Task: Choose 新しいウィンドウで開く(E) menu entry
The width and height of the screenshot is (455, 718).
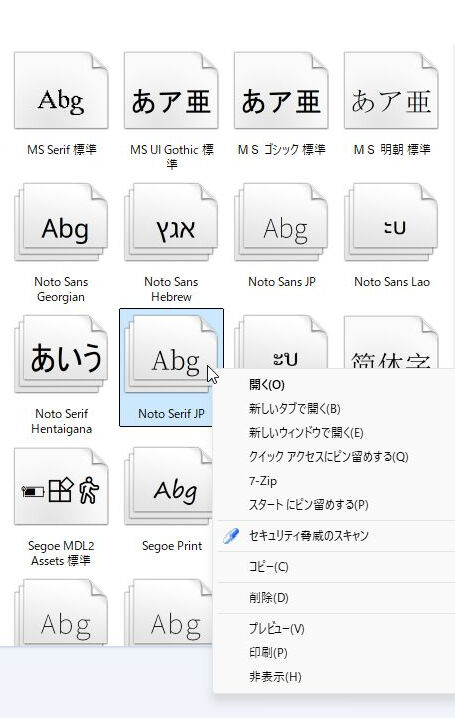Action: (306, 433)
